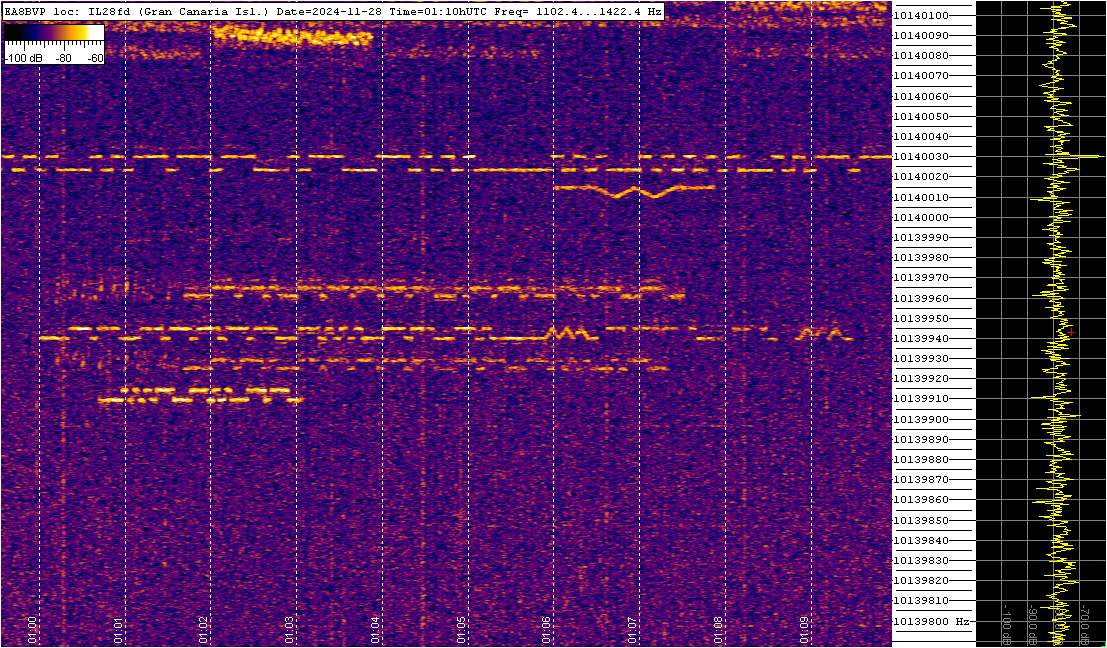The height and width of the screenshot is (648, 1107).
Task: Click the '-60' label under color legend
Action: [x=95, y=59]
